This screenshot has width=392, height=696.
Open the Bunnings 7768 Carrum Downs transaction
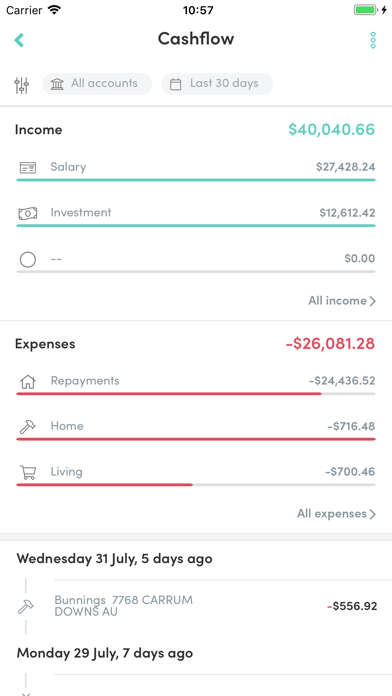(x=196, y=606)
